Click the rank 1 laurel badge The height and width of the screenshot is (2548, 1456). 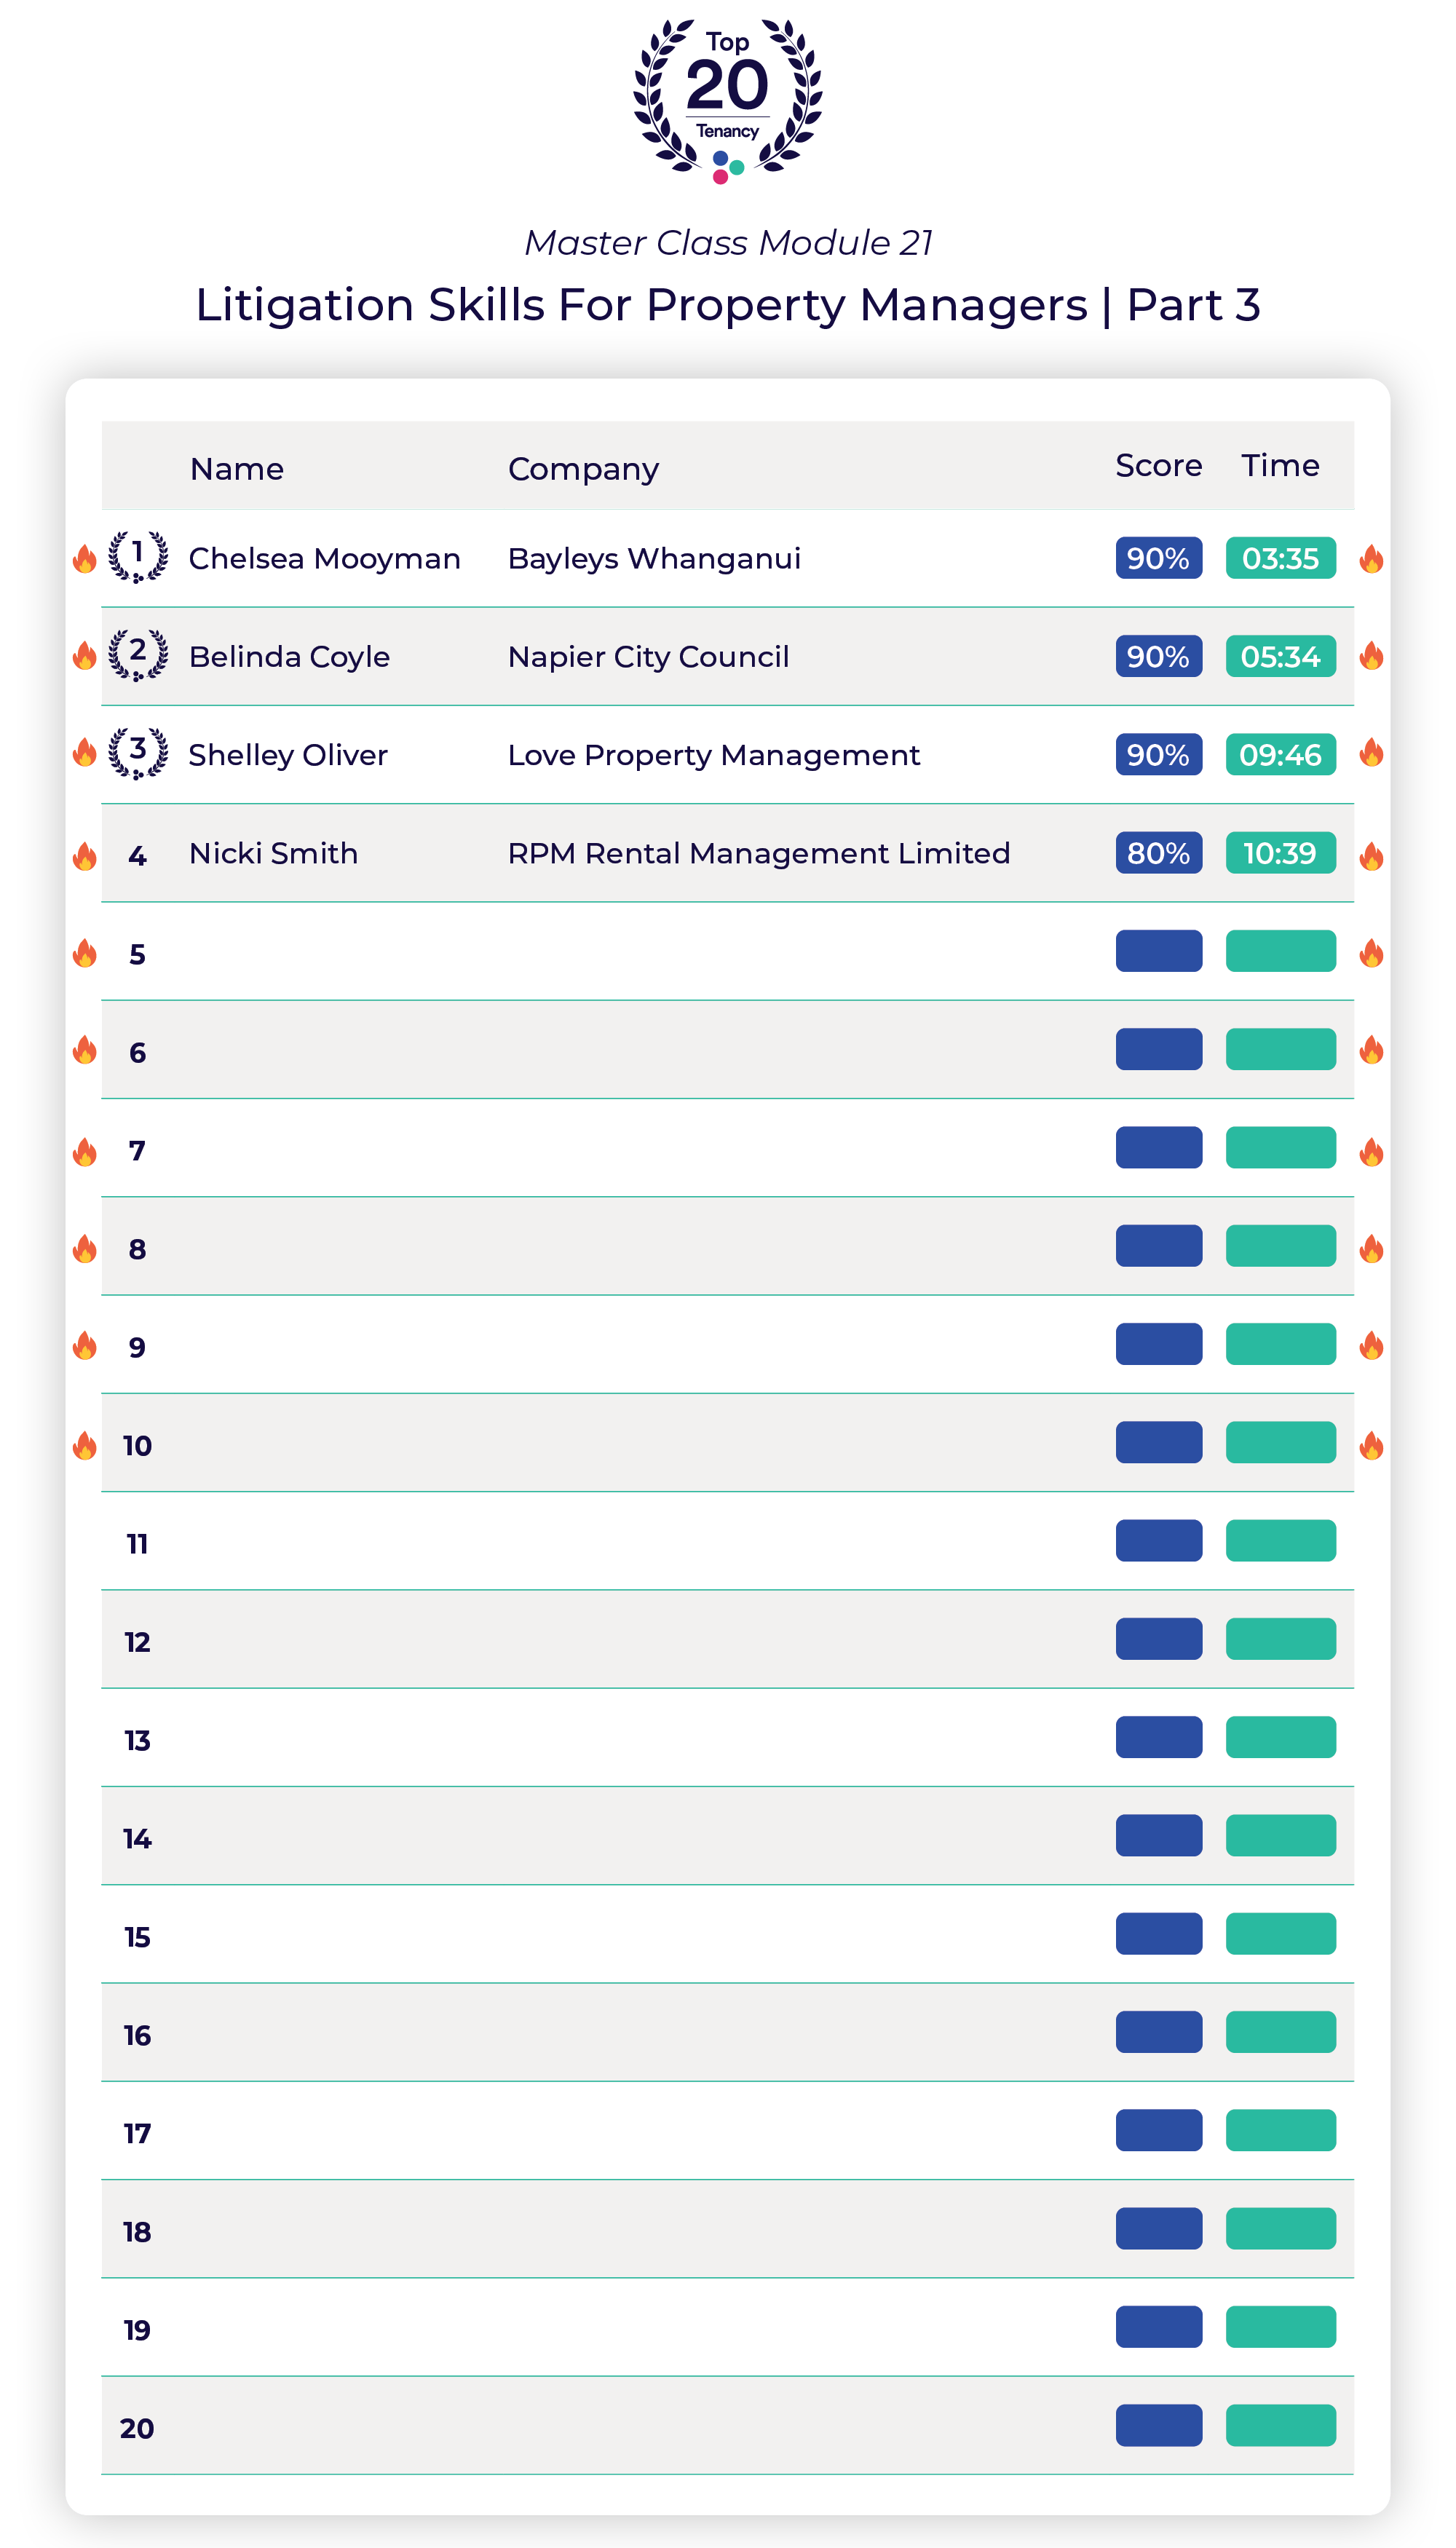(138, 556)
